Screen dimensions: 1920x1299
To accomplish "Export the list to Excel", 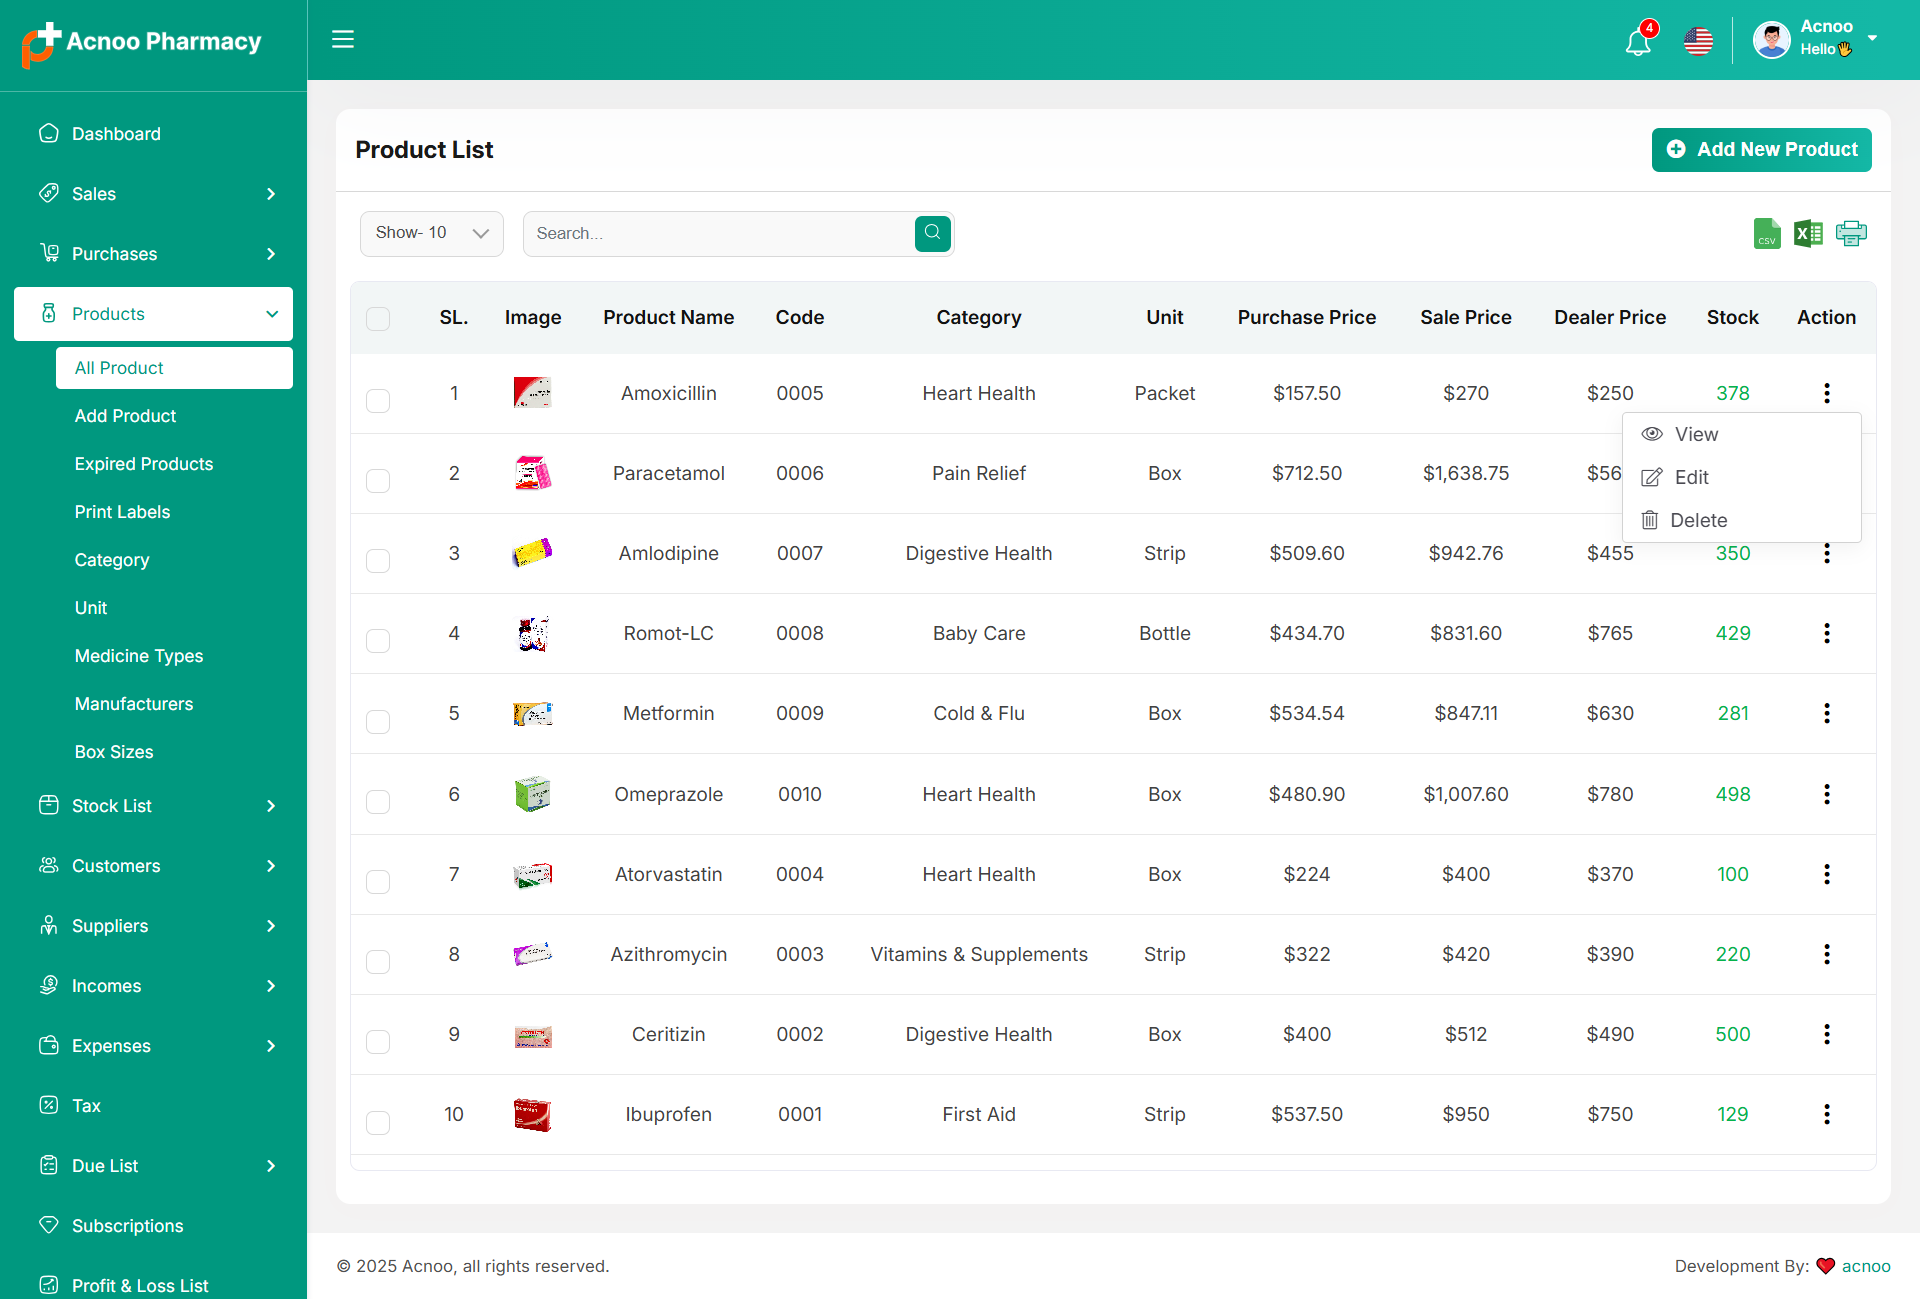I will coord(1808,234).
